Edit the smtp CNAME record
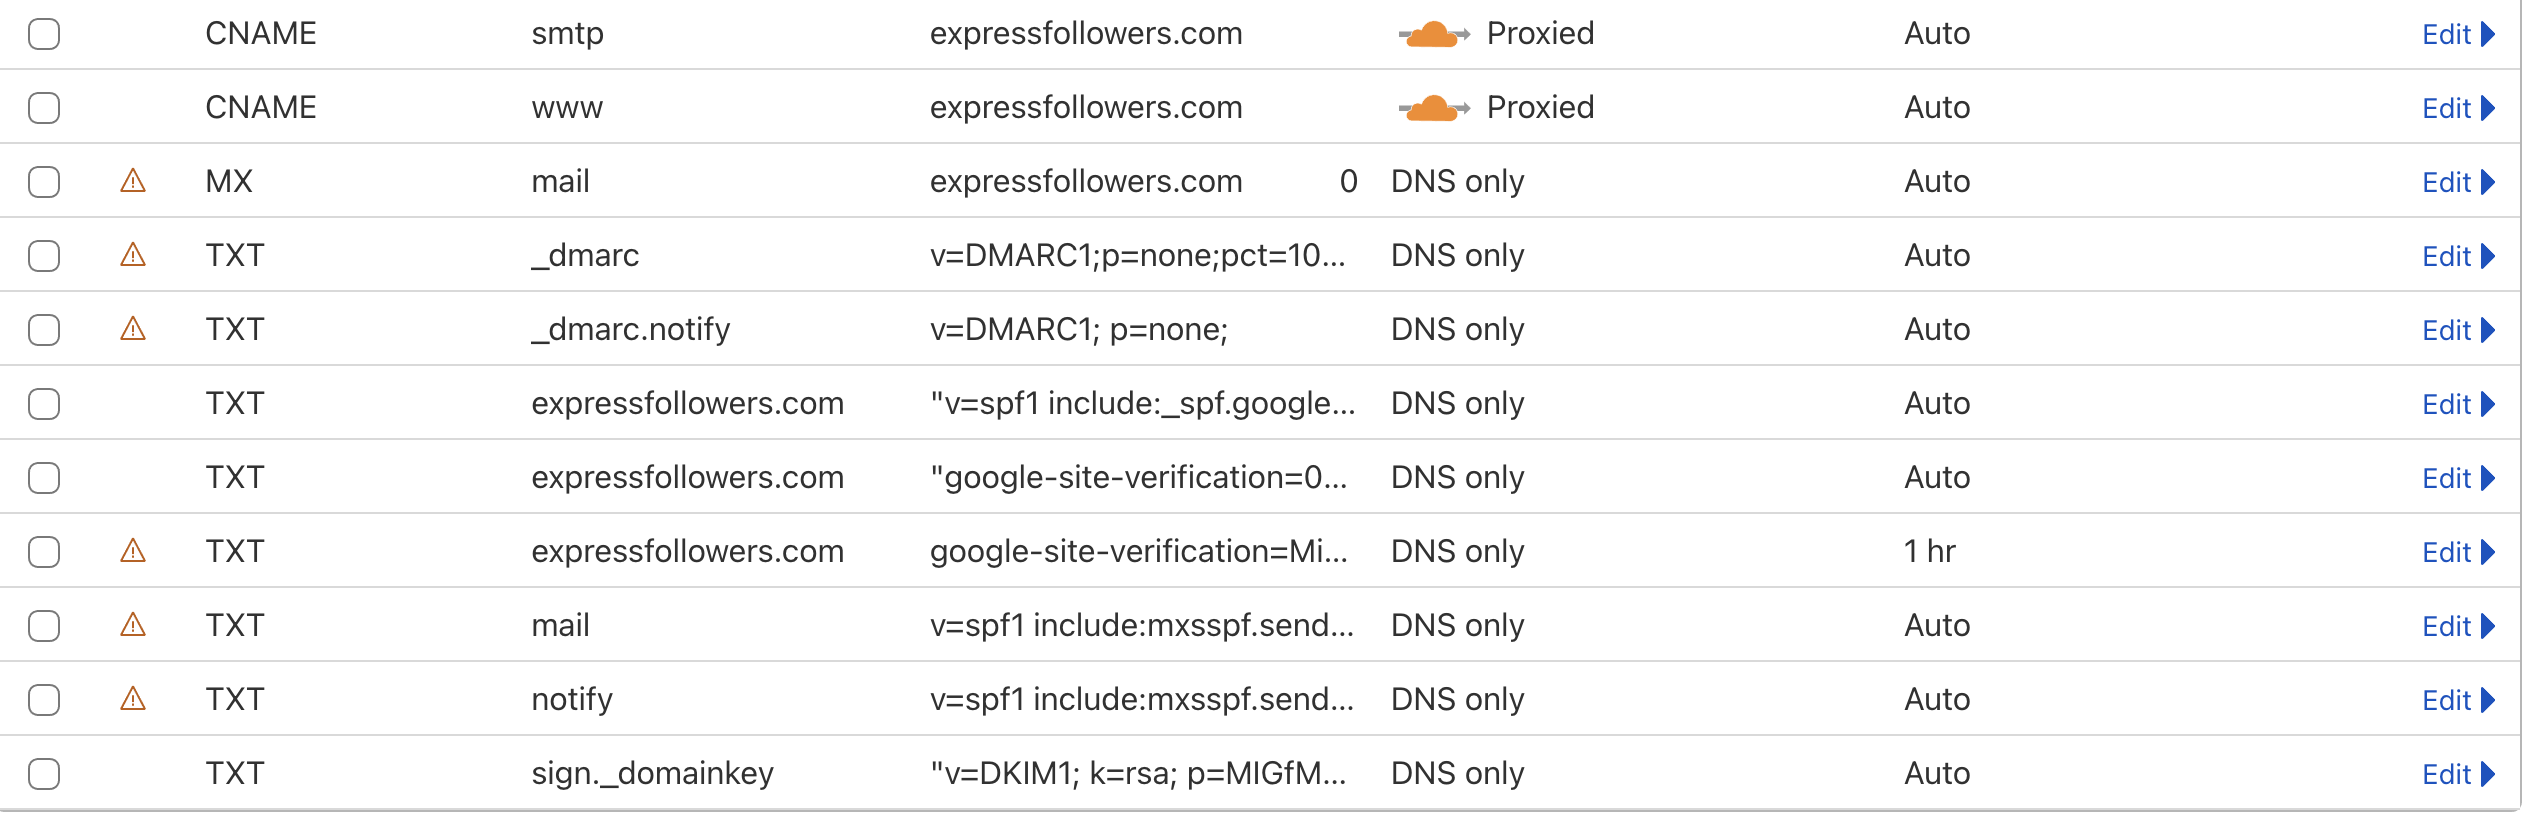The image size is (2536, 832). click(2446, 34)
